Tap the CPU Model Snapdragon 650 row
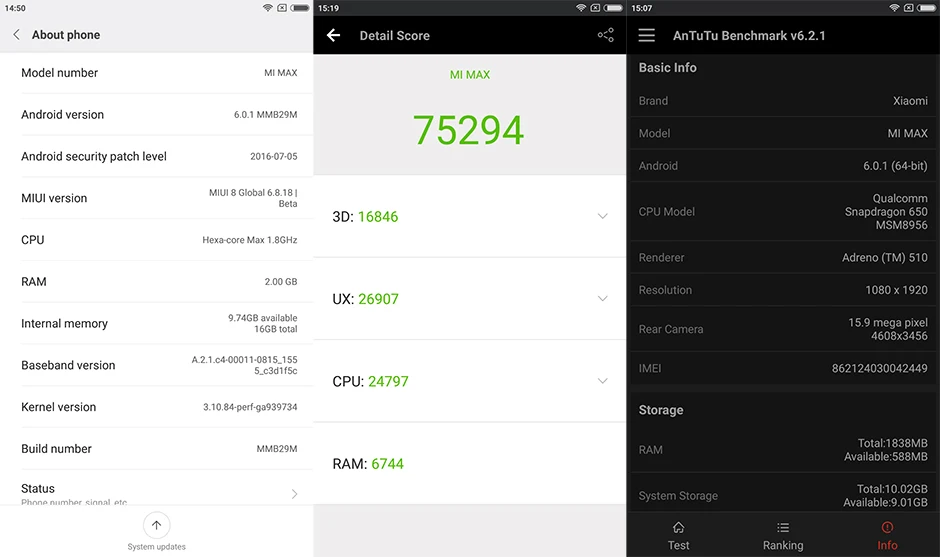Viewport: 940px width, 557px height. click(783, 212)
